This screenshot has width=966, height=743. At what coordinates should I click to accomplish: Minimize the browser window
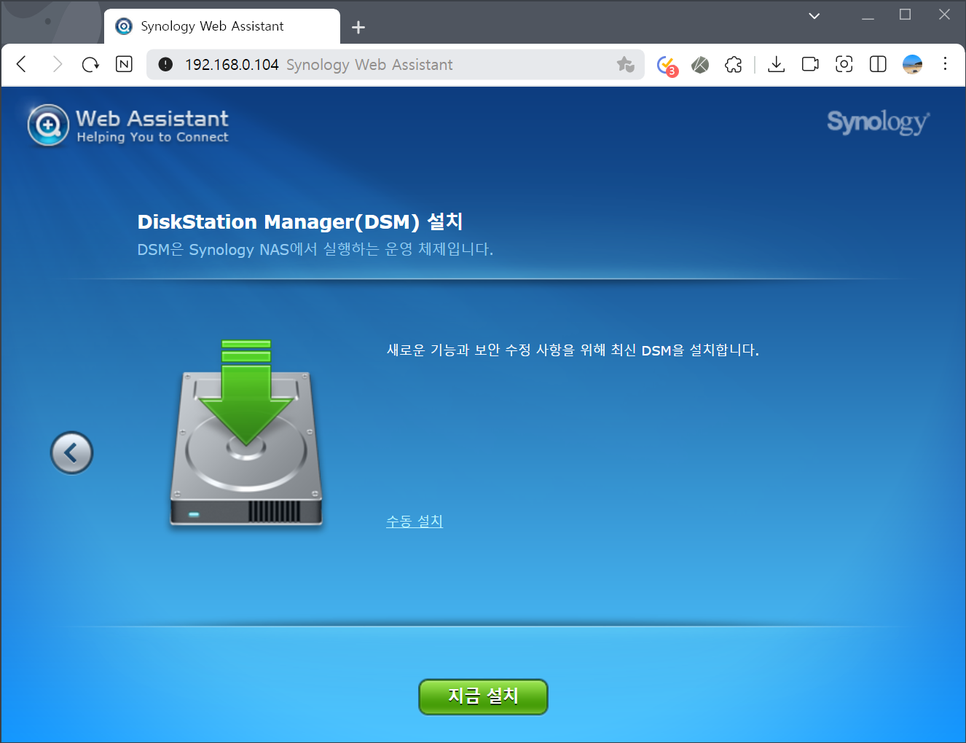point(868,16)
